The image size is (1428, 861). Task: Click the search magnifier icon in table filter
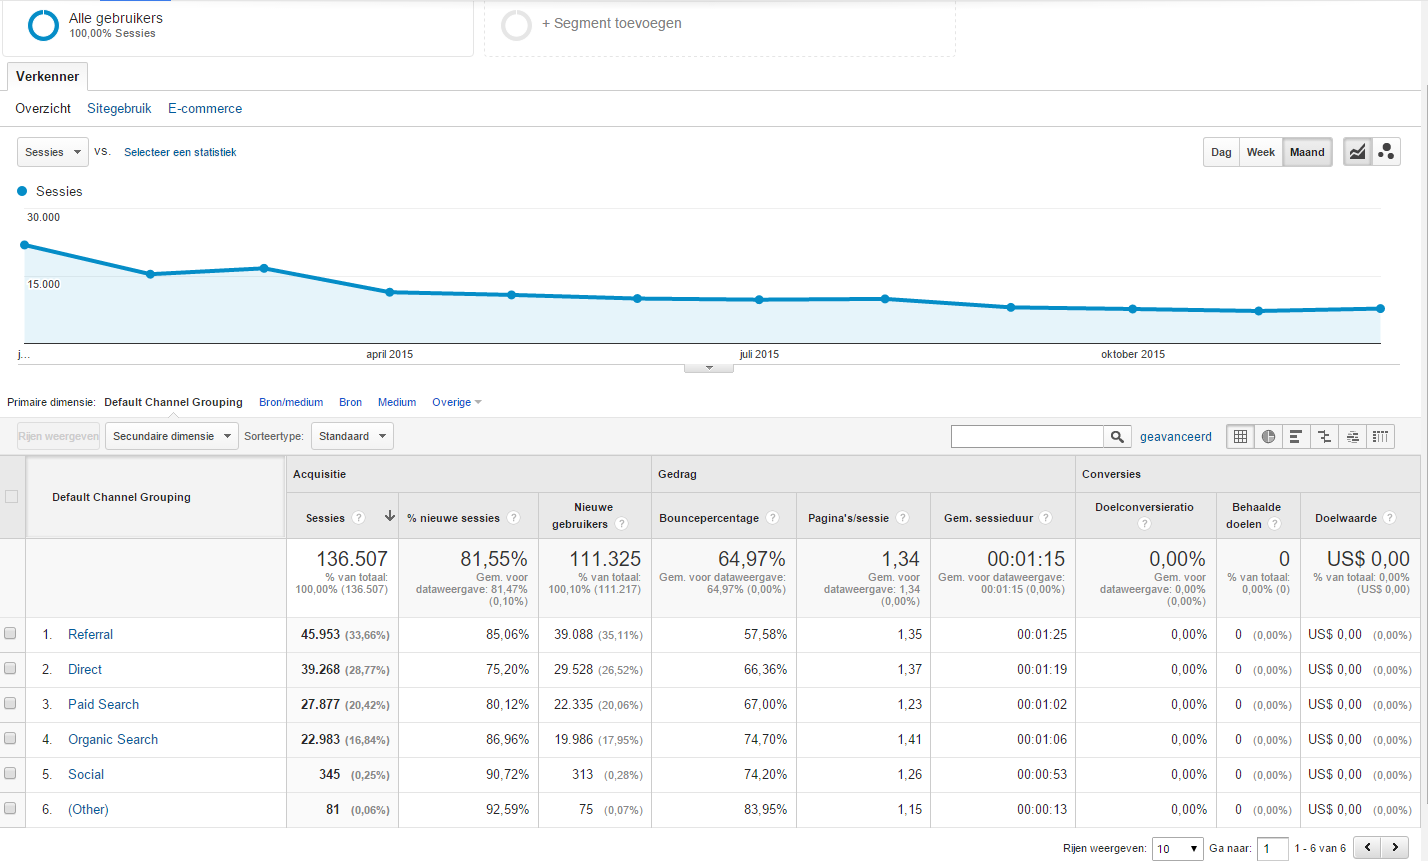1117,436
